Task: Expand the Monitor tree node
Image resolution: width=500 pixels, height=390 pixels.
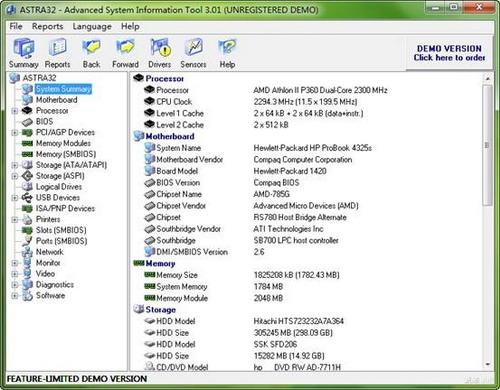Action: (x=15, y=263)
